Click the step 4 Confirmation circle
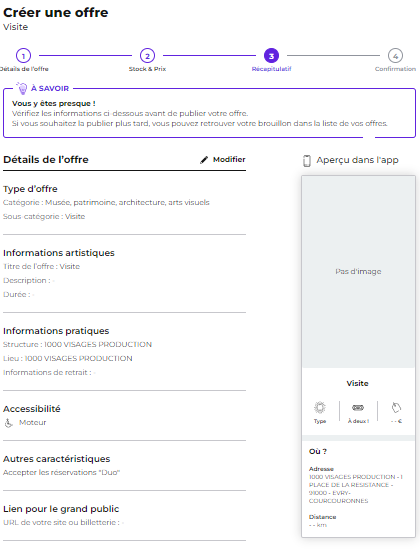Screen dimensions: 420x549 (x=395, y=56)
